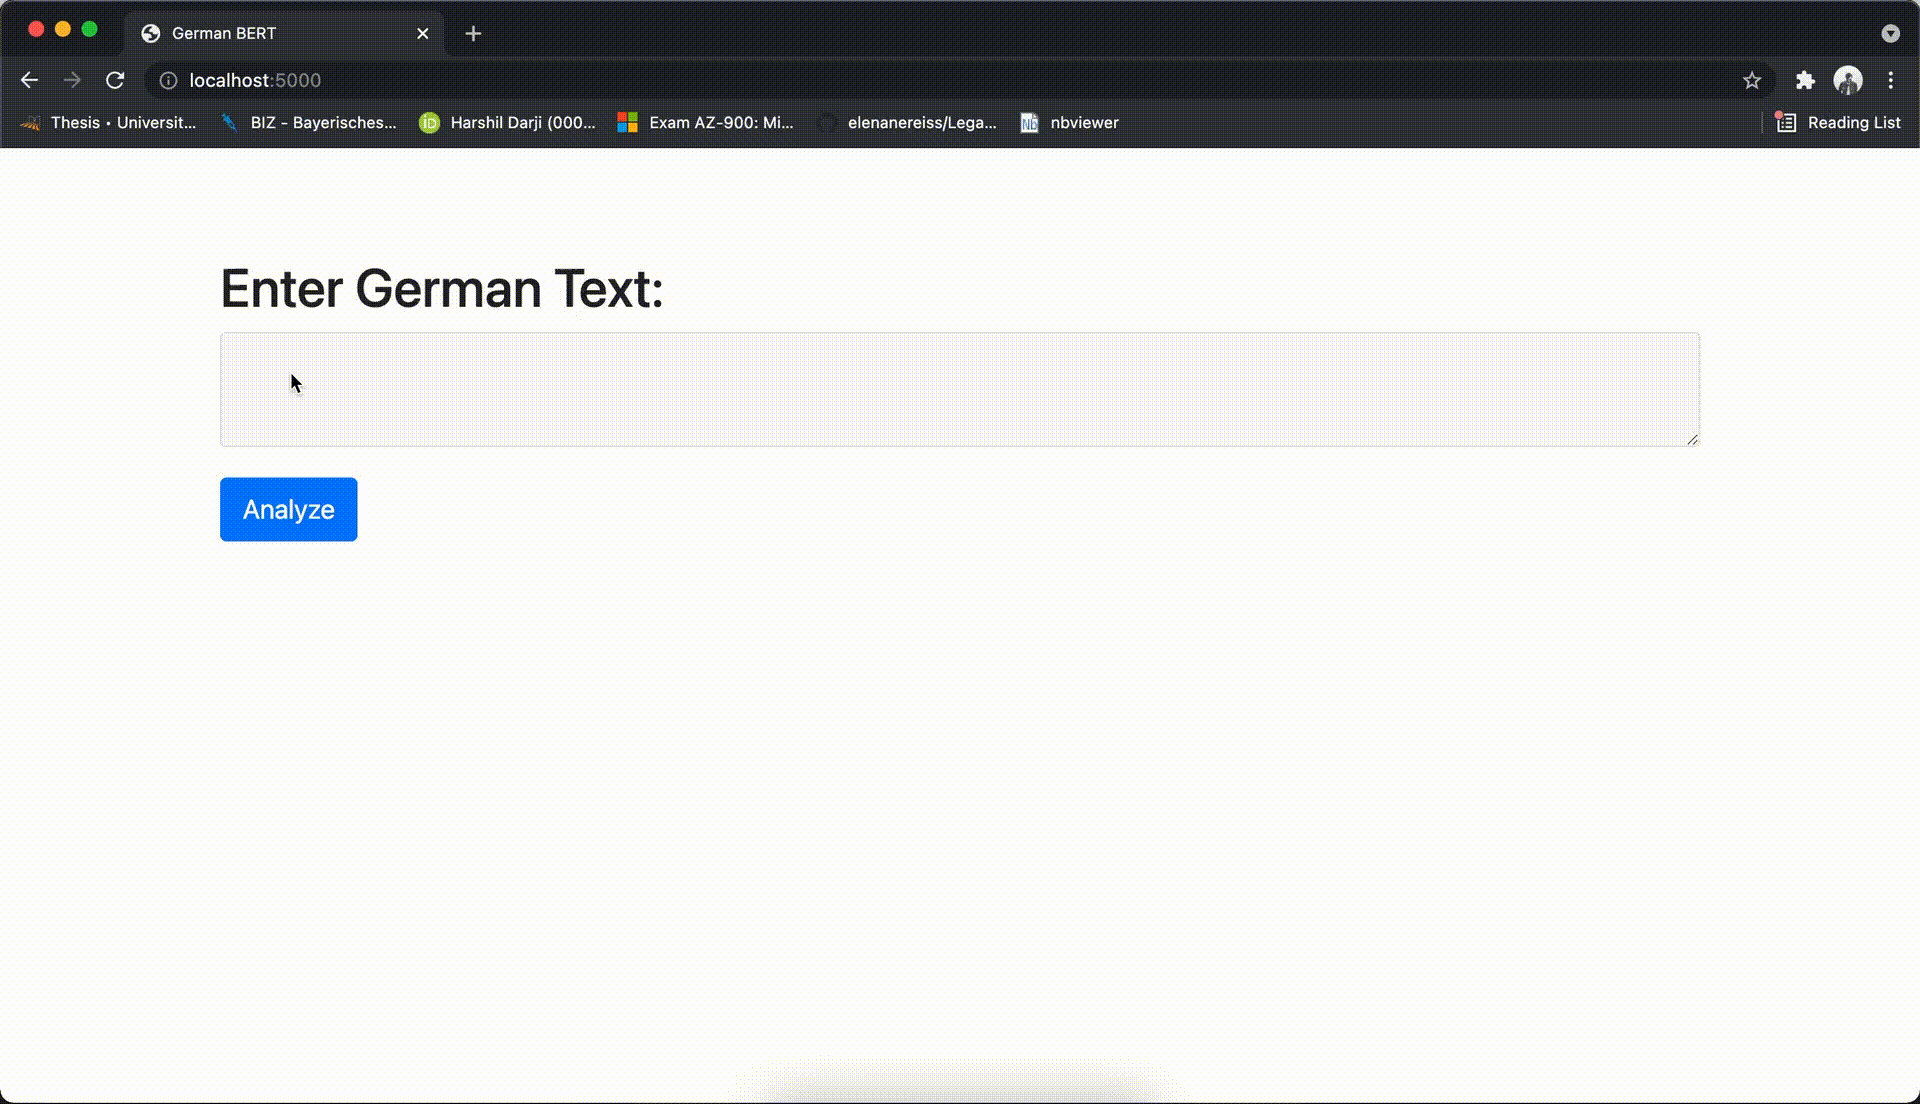Close the German BERT tab

[423, 33]
